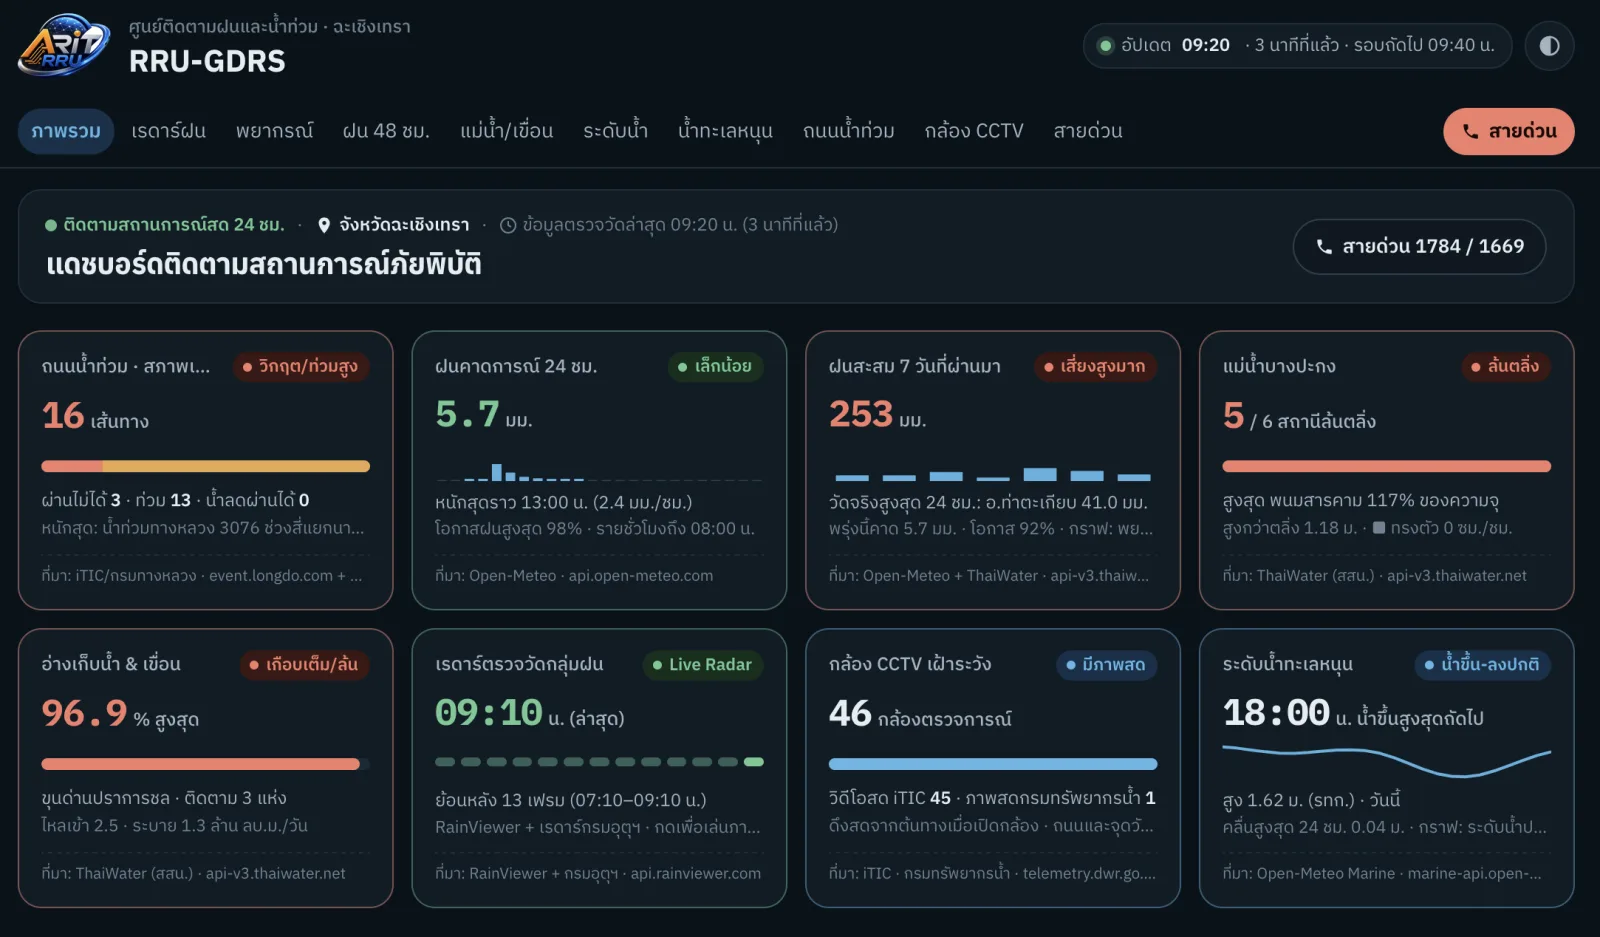Screen dimensions: 1600x937
Task: Open the ภาพรวม tab
Action: [66, 131]
